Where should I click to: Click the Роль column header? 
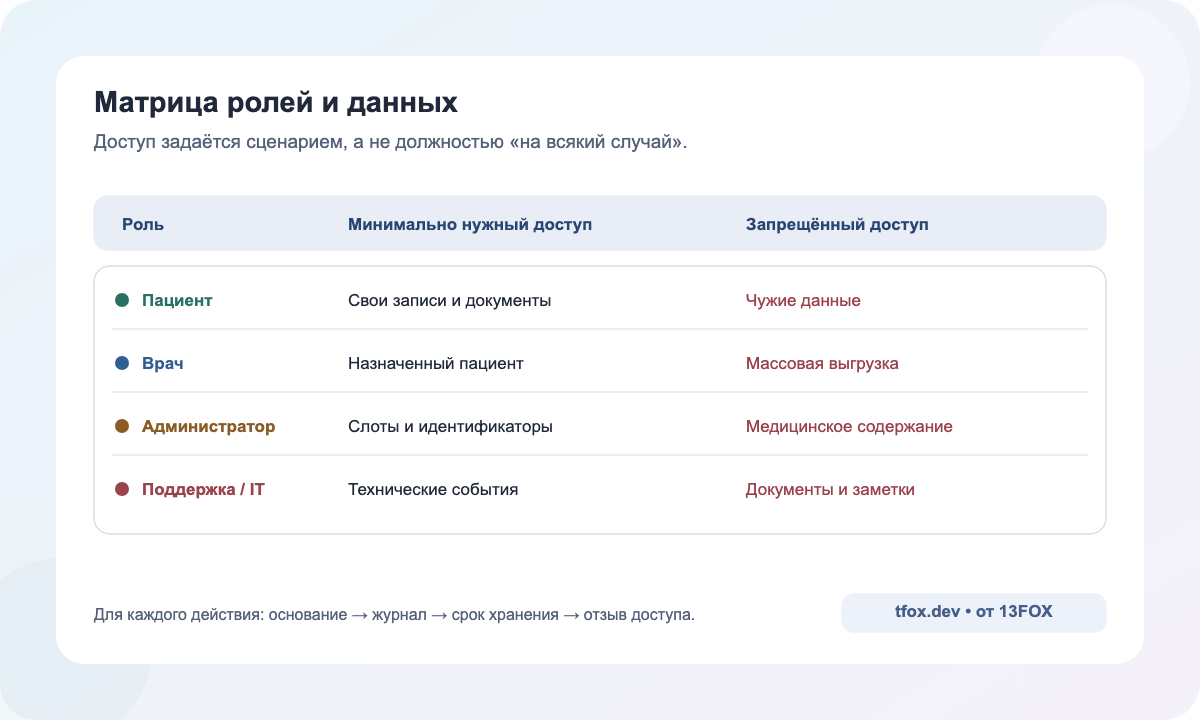pos(143,224)
